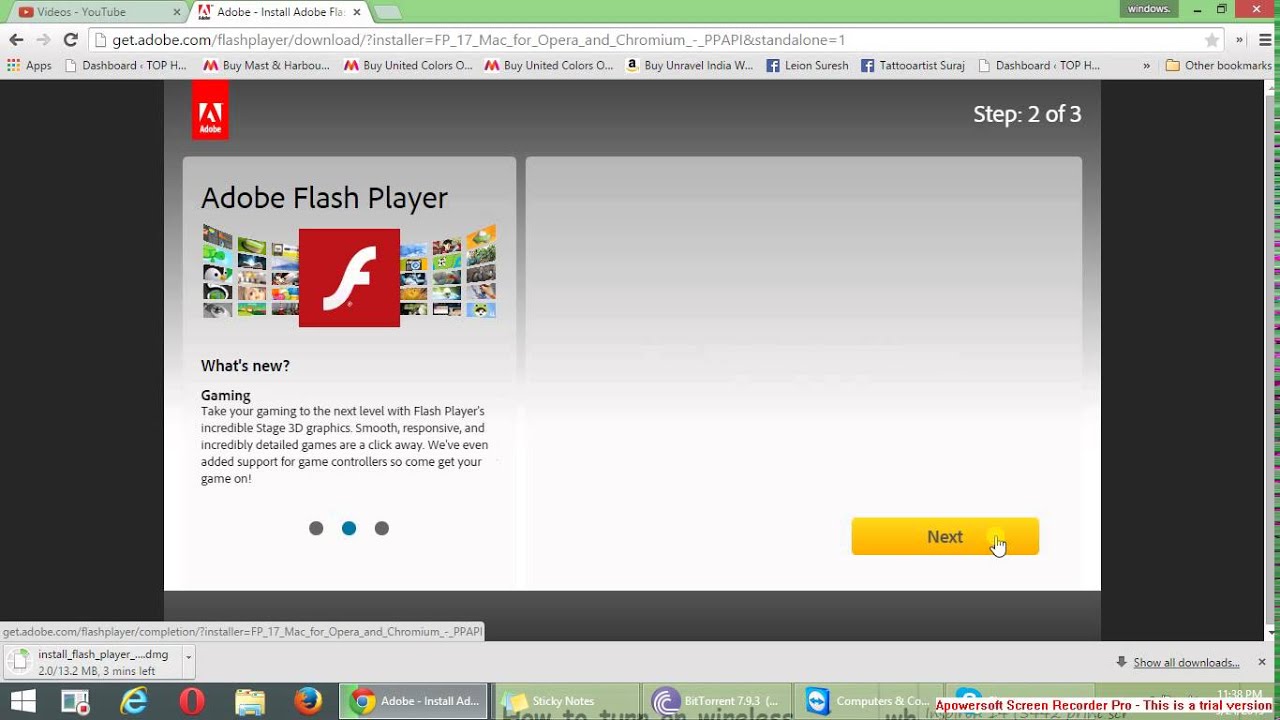
Task: Click Show all downloads link
Action: tap(1186, 662)
